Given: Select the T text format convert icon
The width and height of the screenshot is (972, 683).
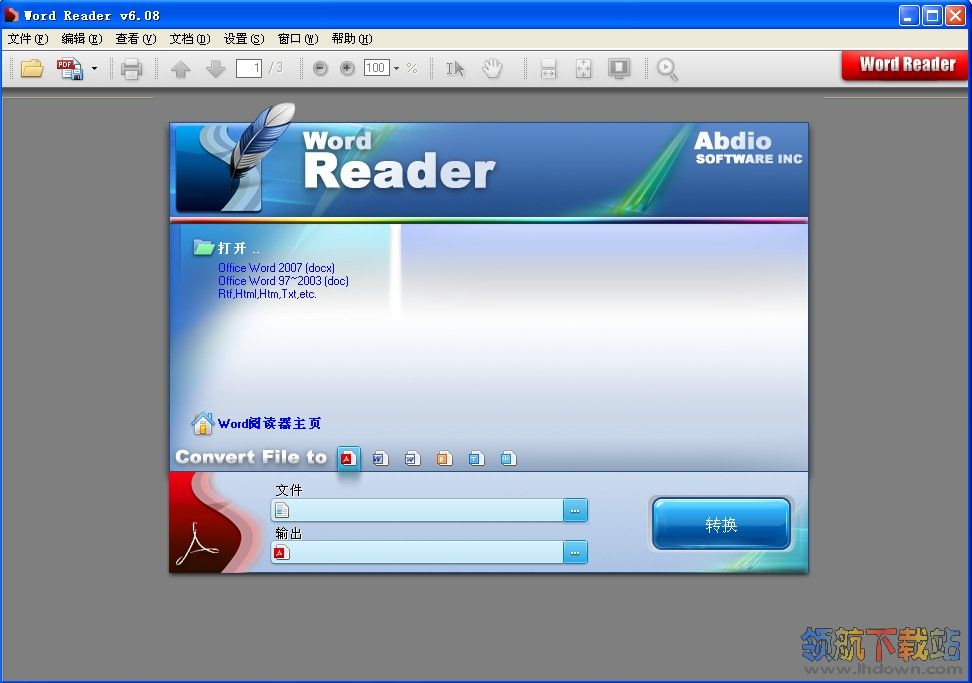Looking at the screenshot, I should 476,459.
